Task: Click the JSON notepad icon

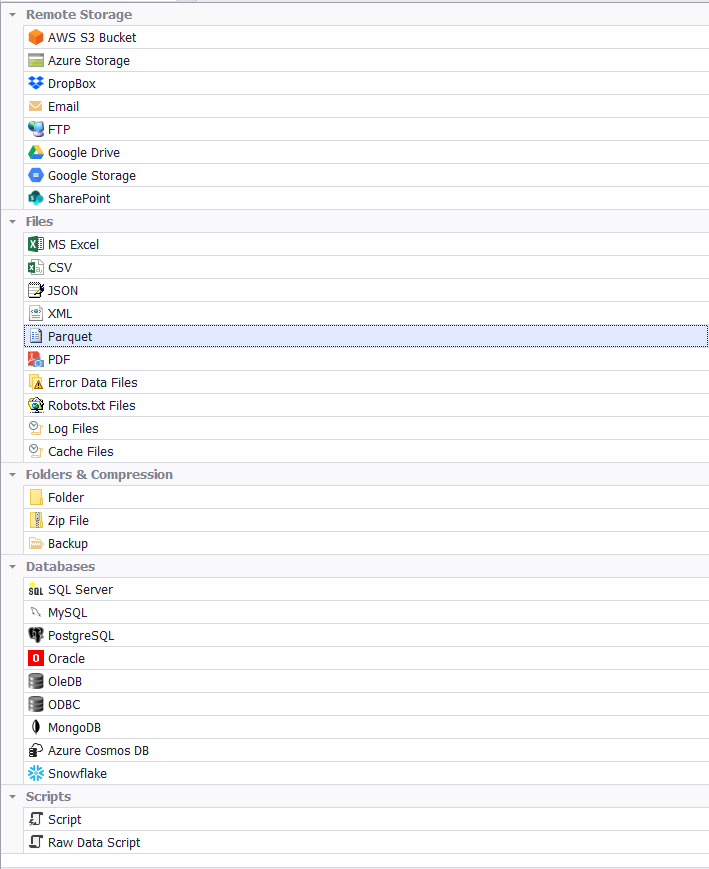Action: 35,290
